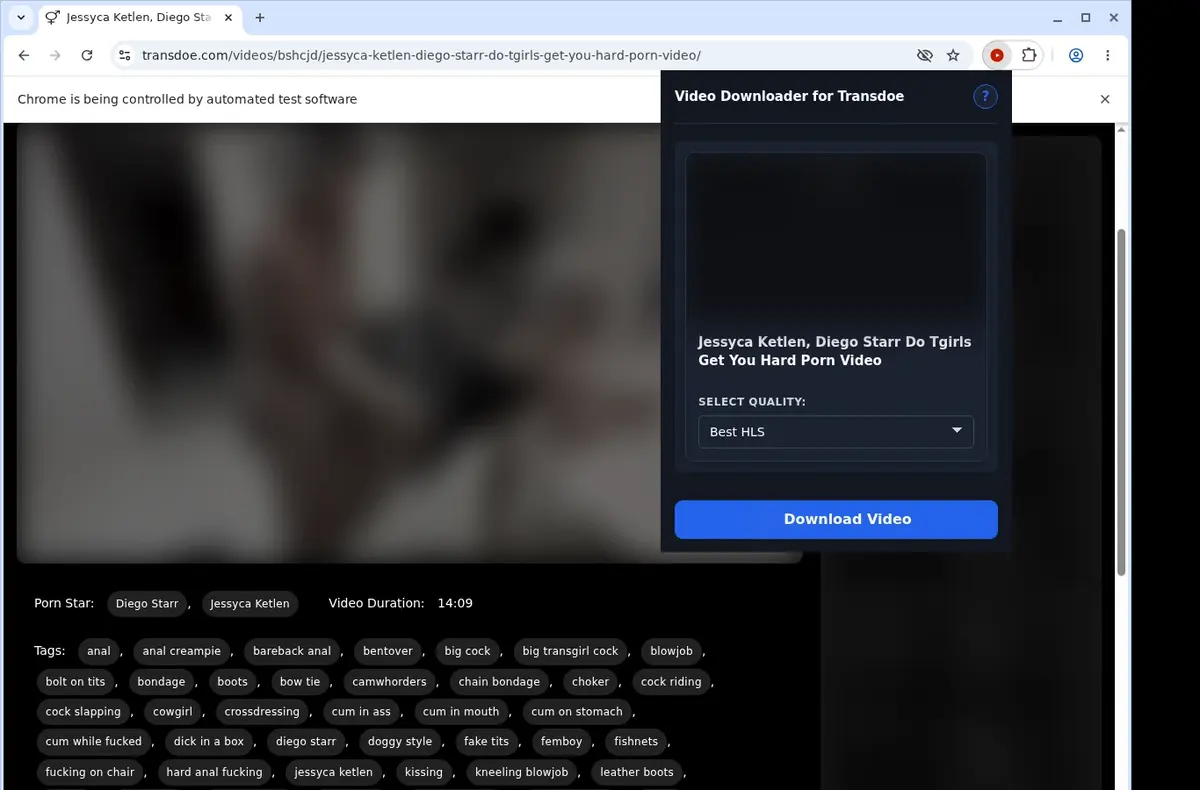1200x790 pixels.
Task: Click the choker tag
Action: point(590,682)
